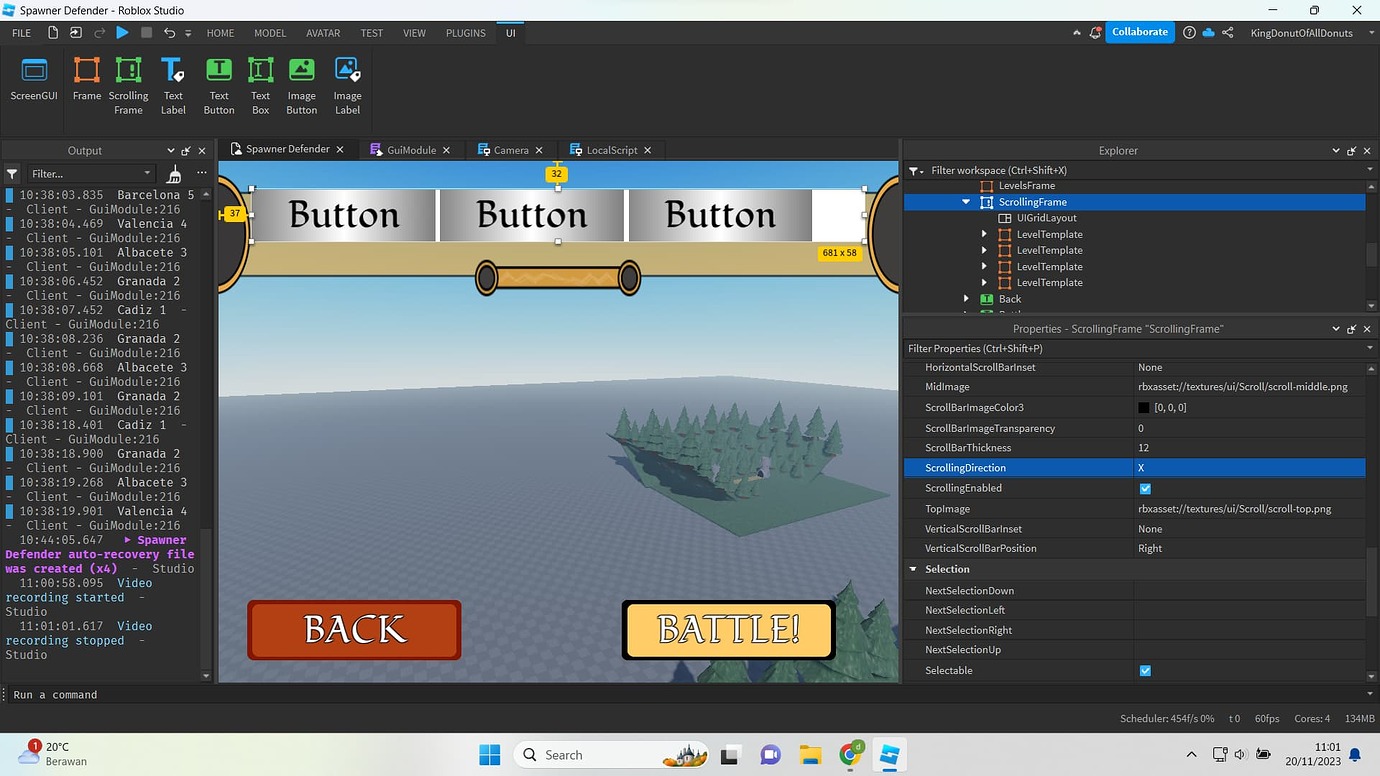
Task: Collapse the ScrollingFrame node in Explorer
Action: pos(966,201)
